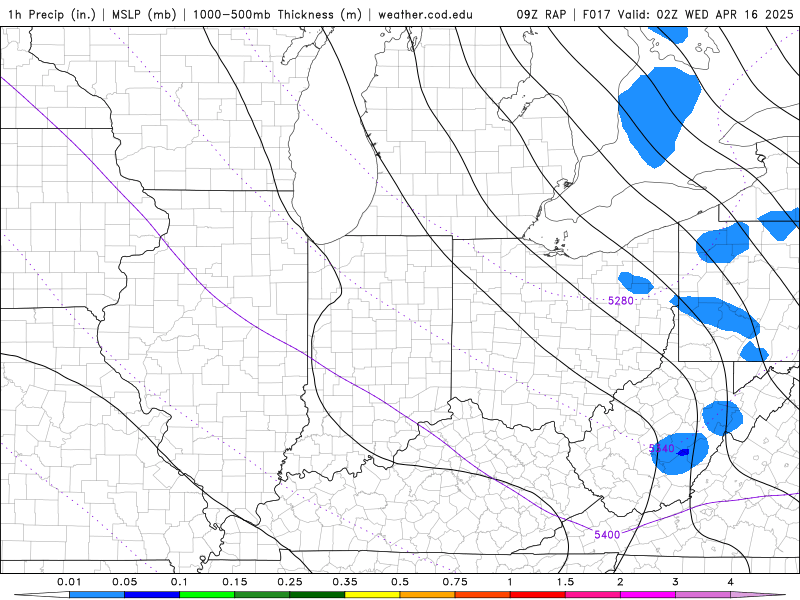The width and height of the screenshot is (800, 600).
Task: Click the 0.15 legend value
Action: coord(235,582)
